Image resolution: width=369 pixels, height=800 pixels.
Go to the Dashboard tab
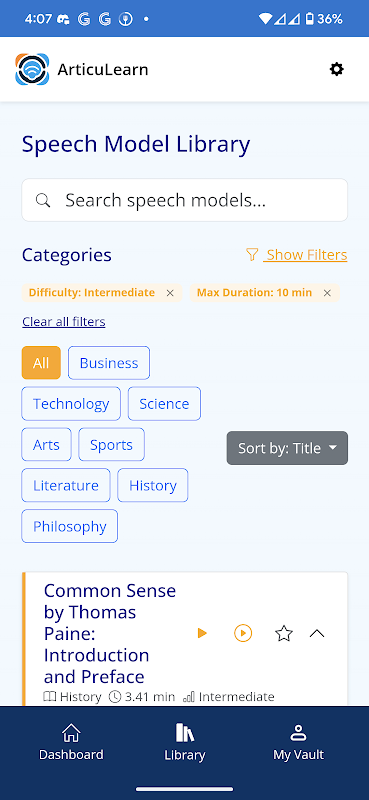[x=71, y=742]
